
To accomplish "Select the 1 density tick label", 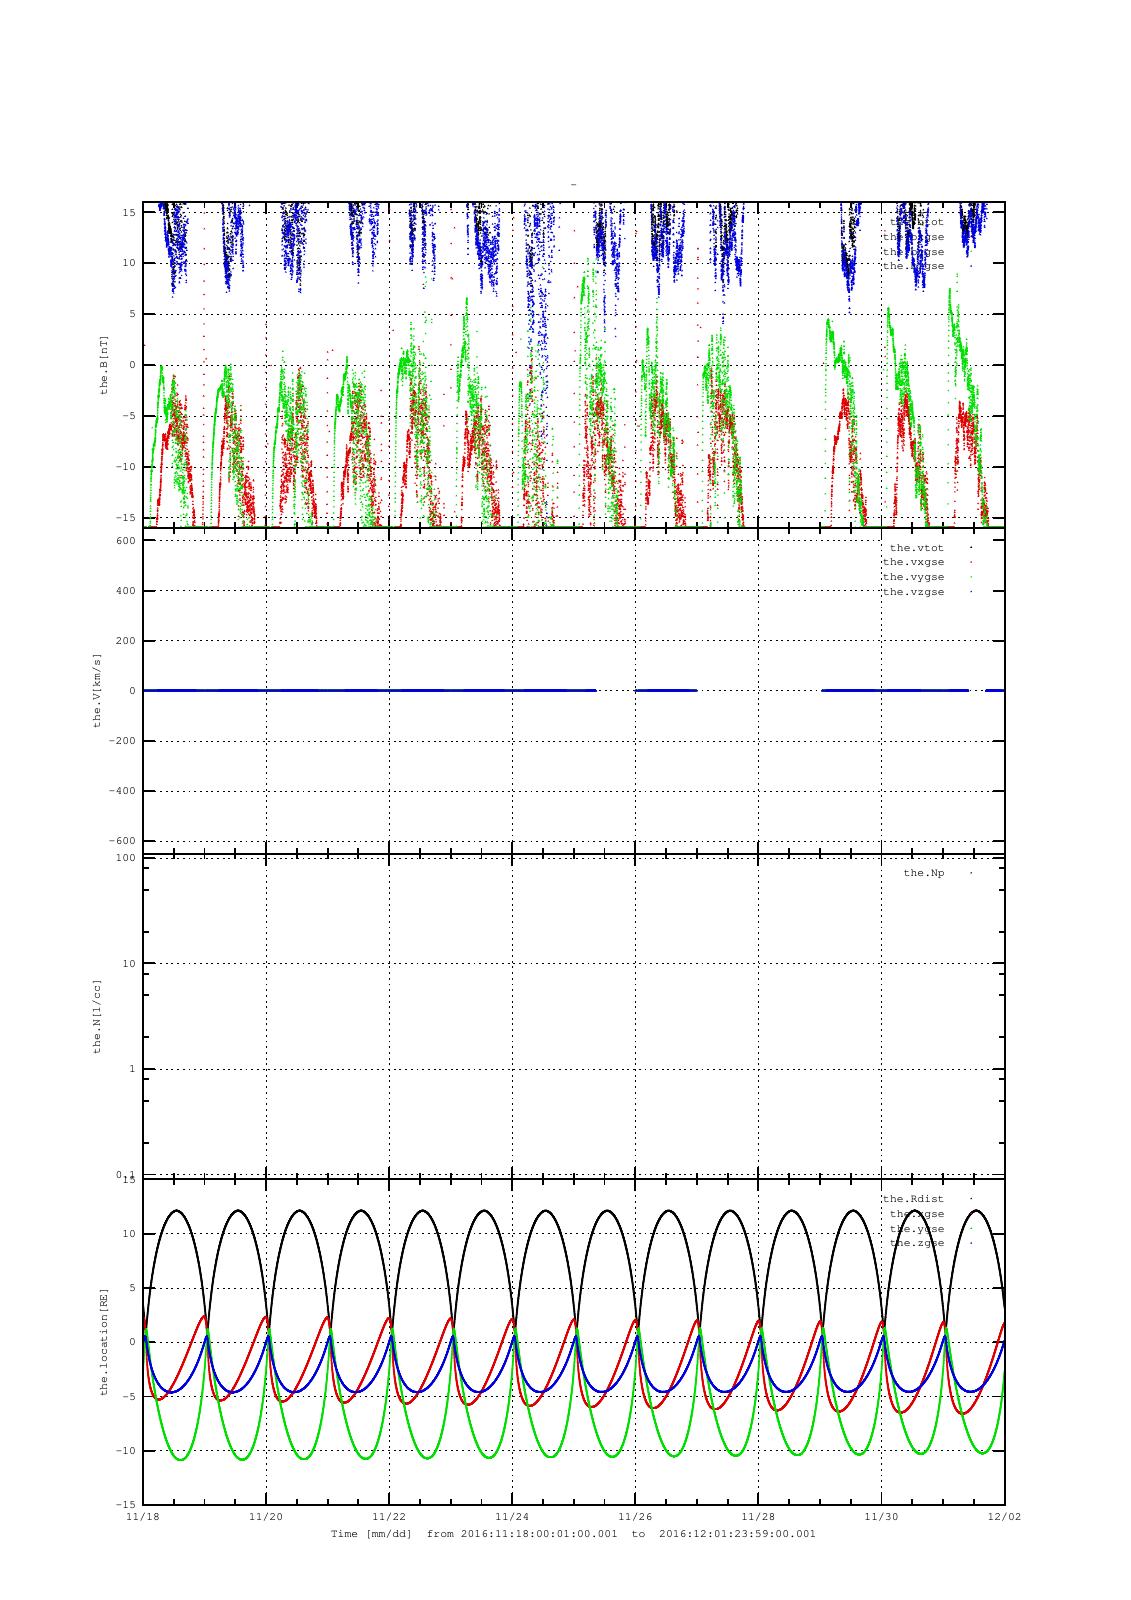I will pyautogui.click(x=133, y=1069).
